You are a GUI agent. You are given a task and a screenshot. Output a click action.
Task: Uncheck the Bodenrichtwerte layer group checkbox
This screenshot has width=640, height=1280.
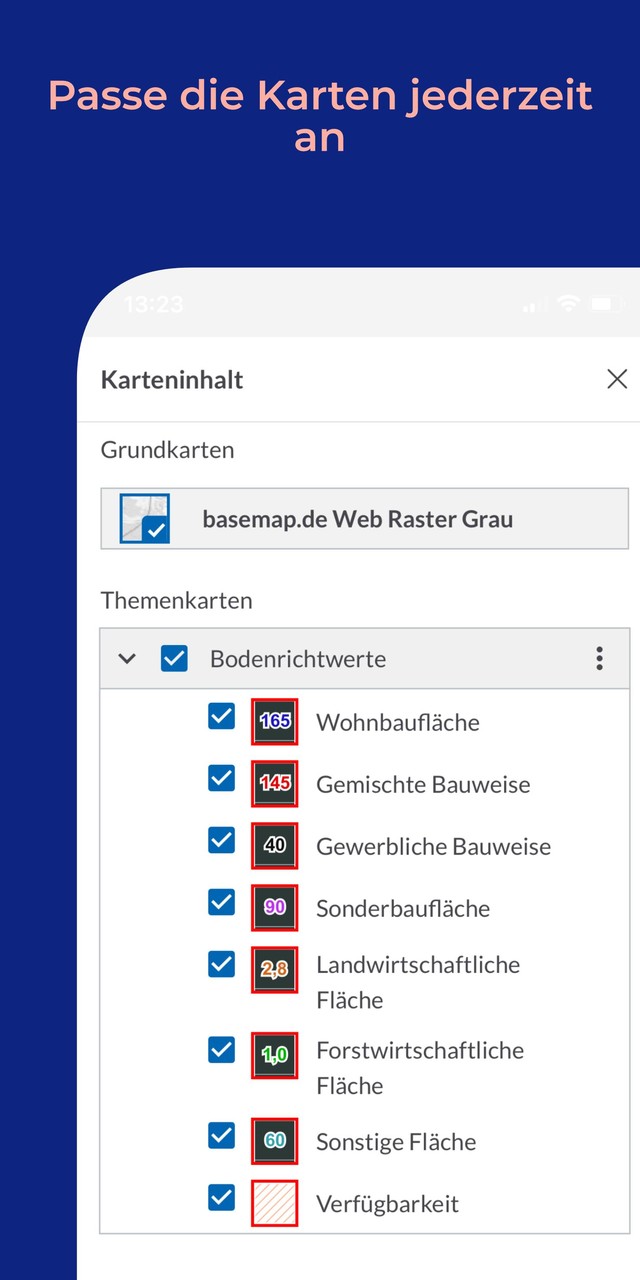pyautogui.click(x=174, y=658)
